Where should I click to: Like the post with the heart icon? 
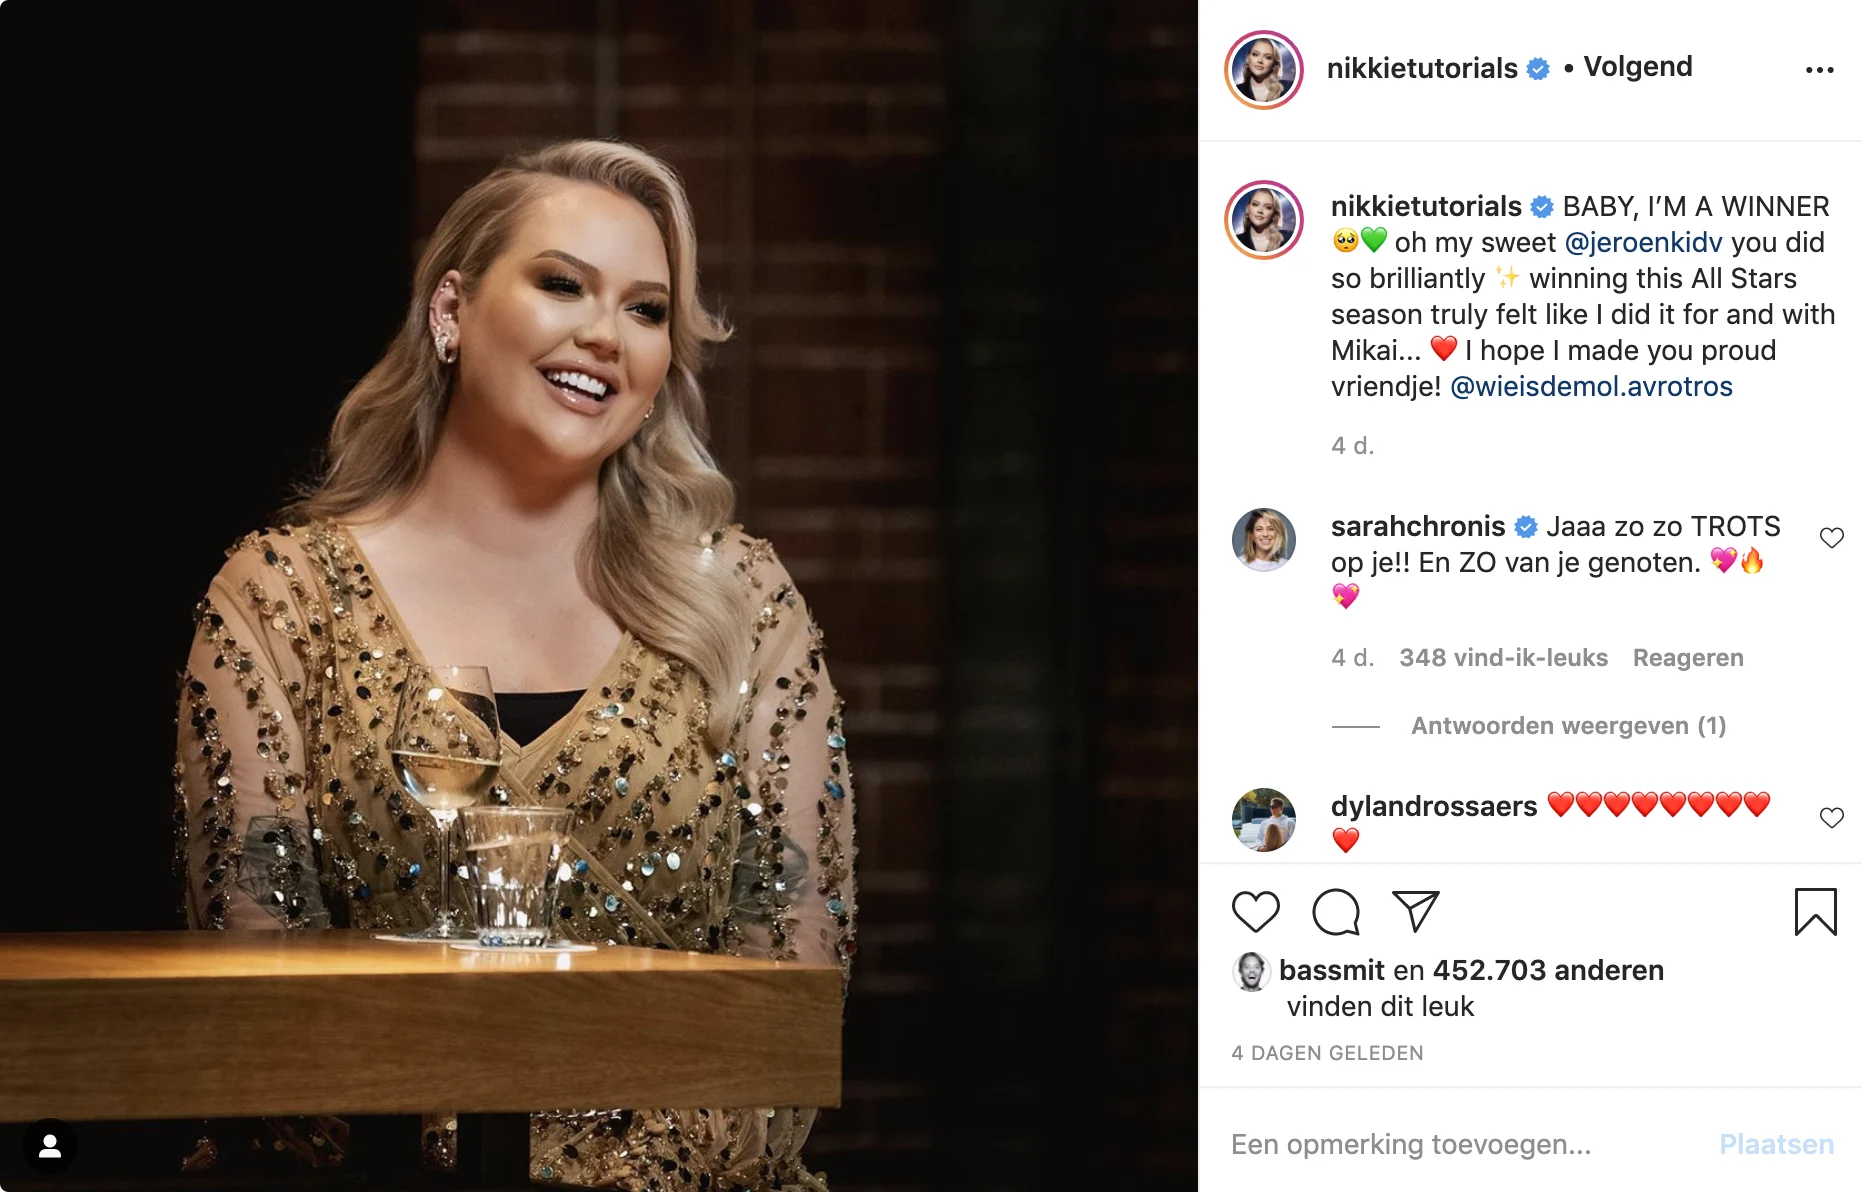[x=1255, y=912]
